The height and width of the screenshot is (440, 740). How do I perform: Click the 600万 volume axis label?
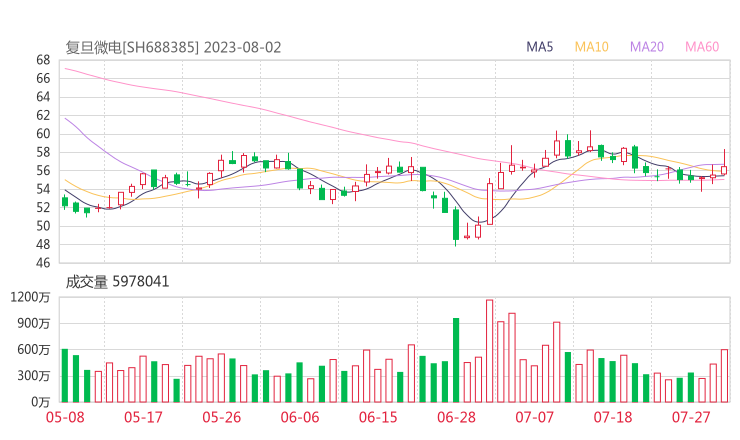point(34,350)
